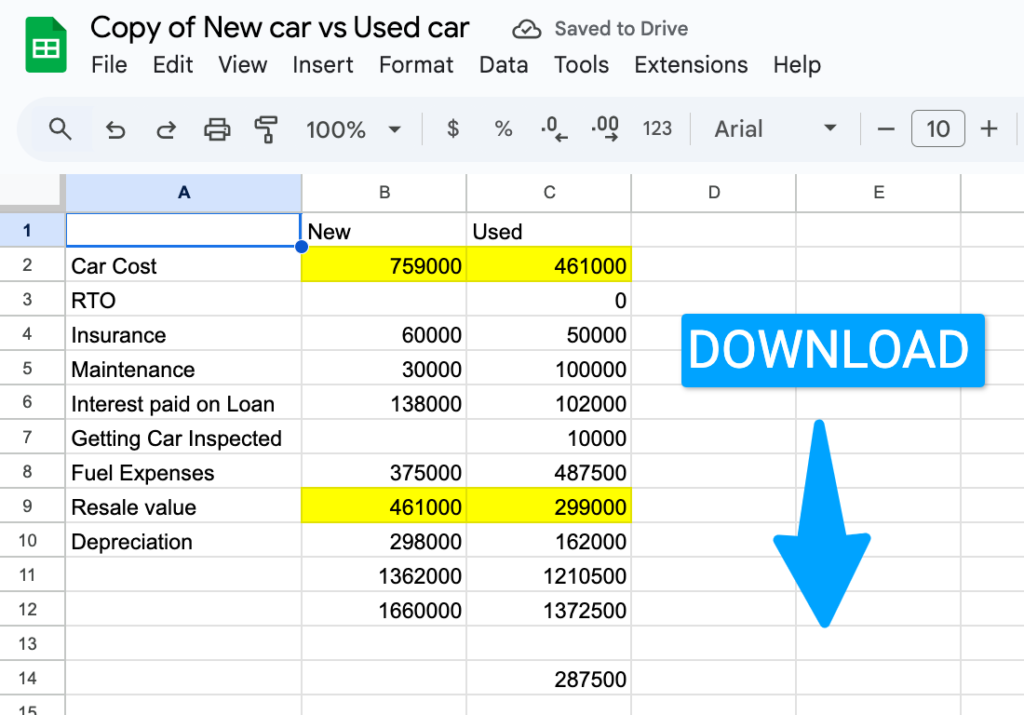Click the Redo arrow icon
1024x715 pixels.
point(166,129)
